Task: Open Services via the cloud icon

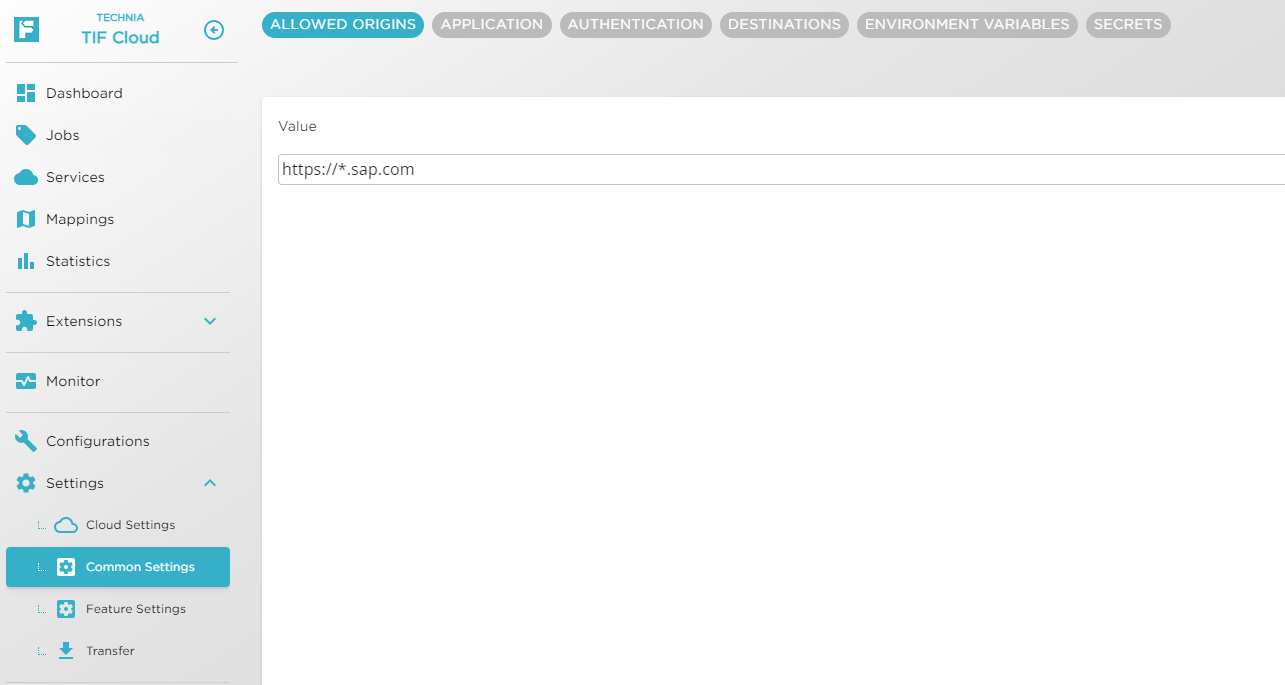Action: [x=26, y=177]
